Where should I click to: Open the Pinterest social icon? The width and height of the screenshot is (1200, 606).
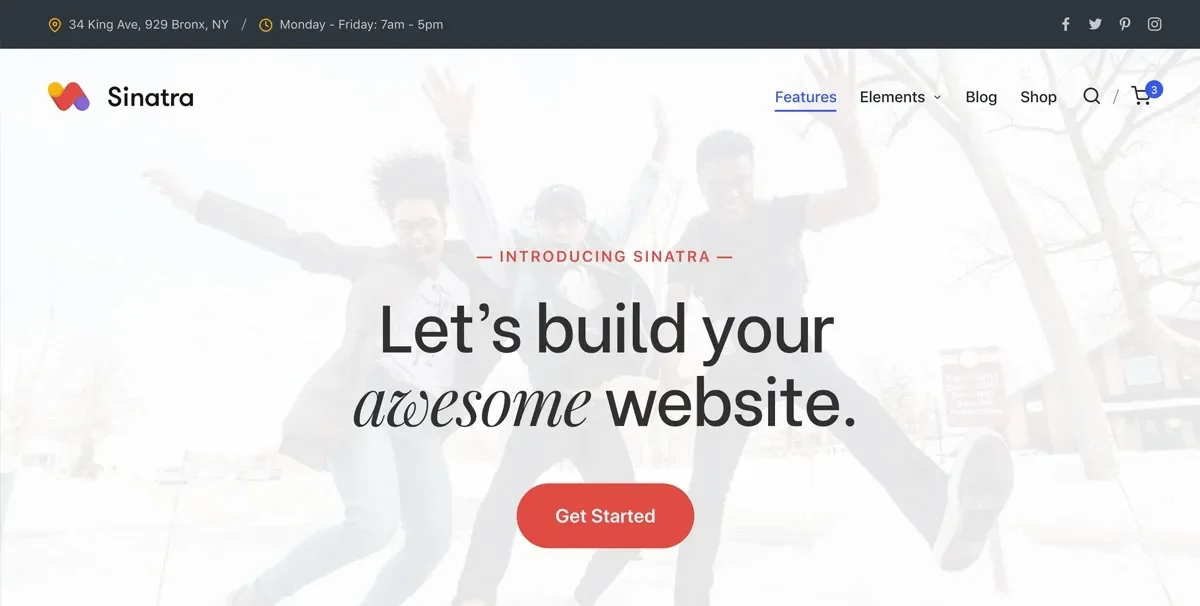click(x=1125, y=24)
